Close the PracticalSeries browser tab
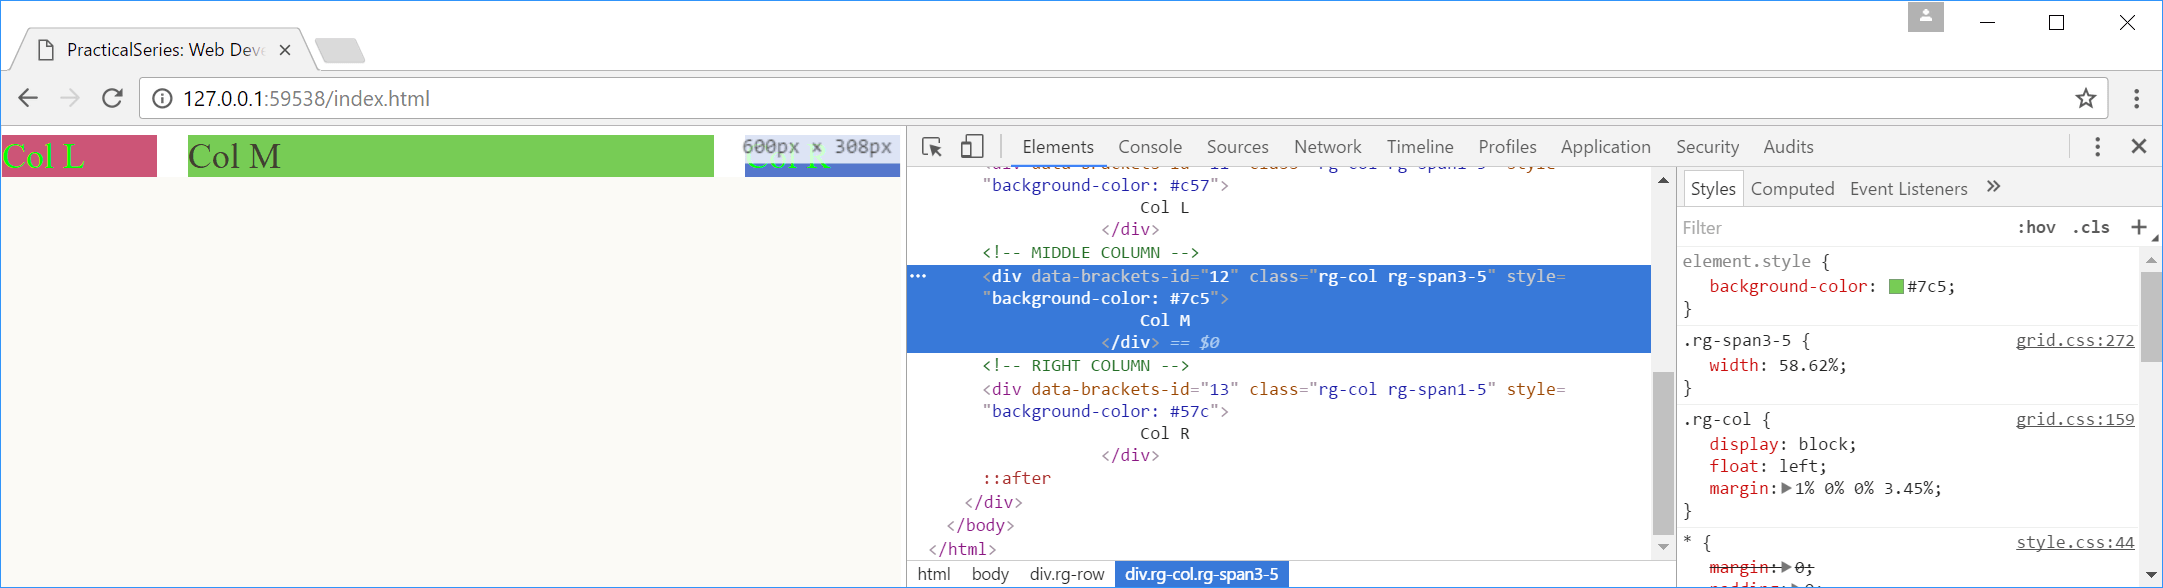2163x588 pixels. point(285,50)
